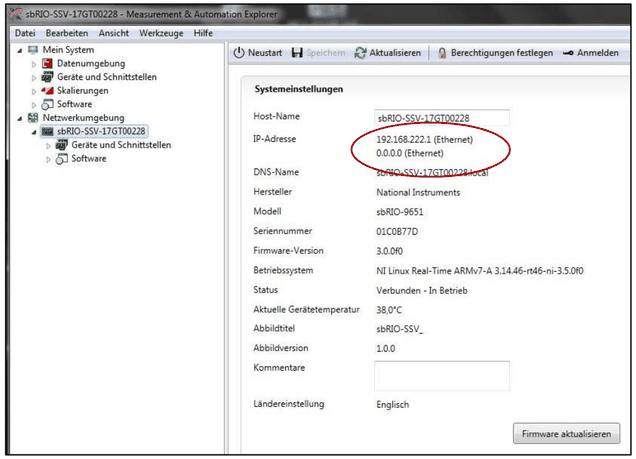Image resolution: width=636 pixels, height=459 pixels.
Task: Select the Netzwerkumgebung tree label
Action: coord(84,118)
